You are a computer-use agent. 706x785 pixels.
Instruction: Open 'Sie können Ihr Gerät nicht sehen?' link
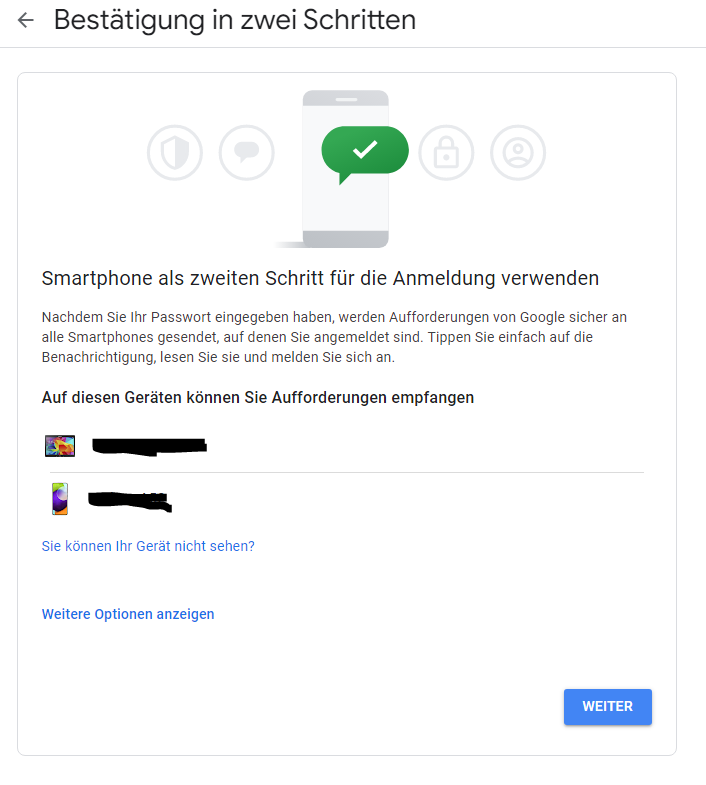coord(148,546)
